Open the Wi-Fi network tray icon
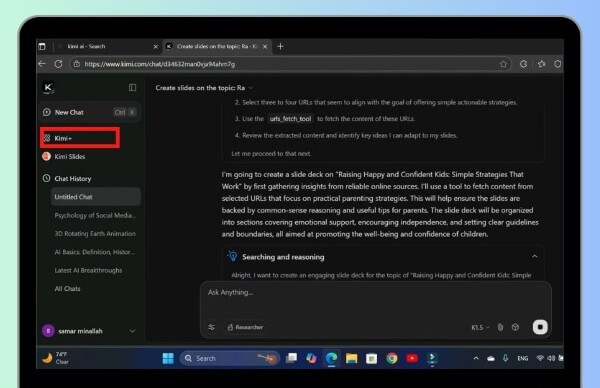The height and width of the screenshot is (388, 600). point(540,358)
